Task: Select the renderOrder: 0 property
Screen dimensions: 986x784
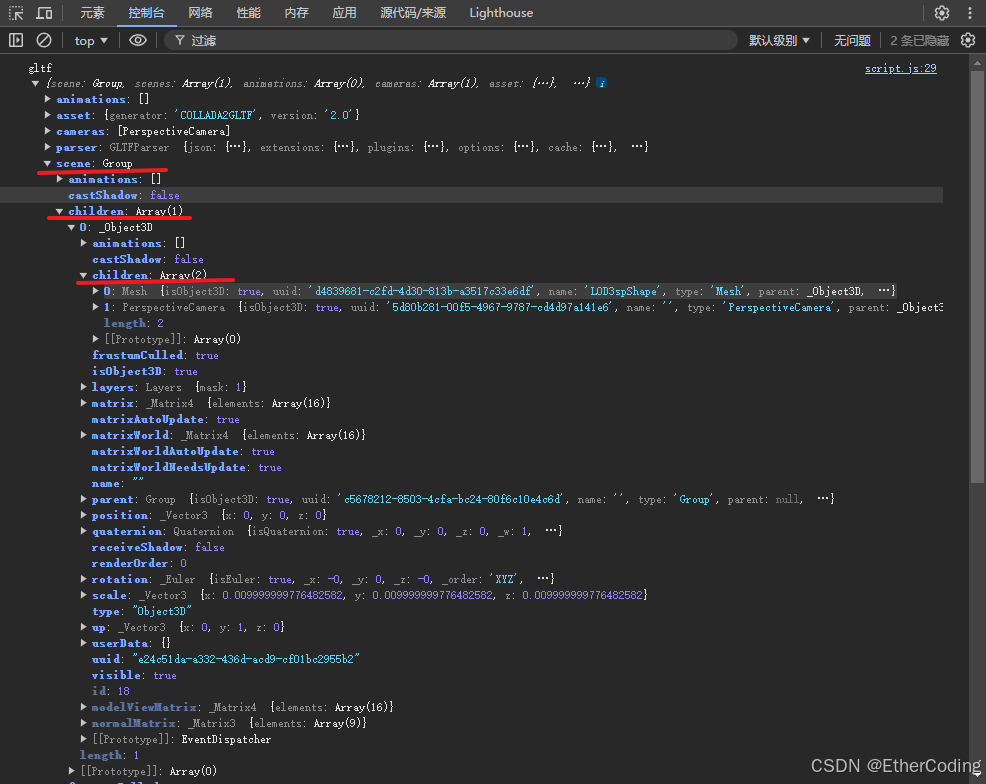Action: 139,563
